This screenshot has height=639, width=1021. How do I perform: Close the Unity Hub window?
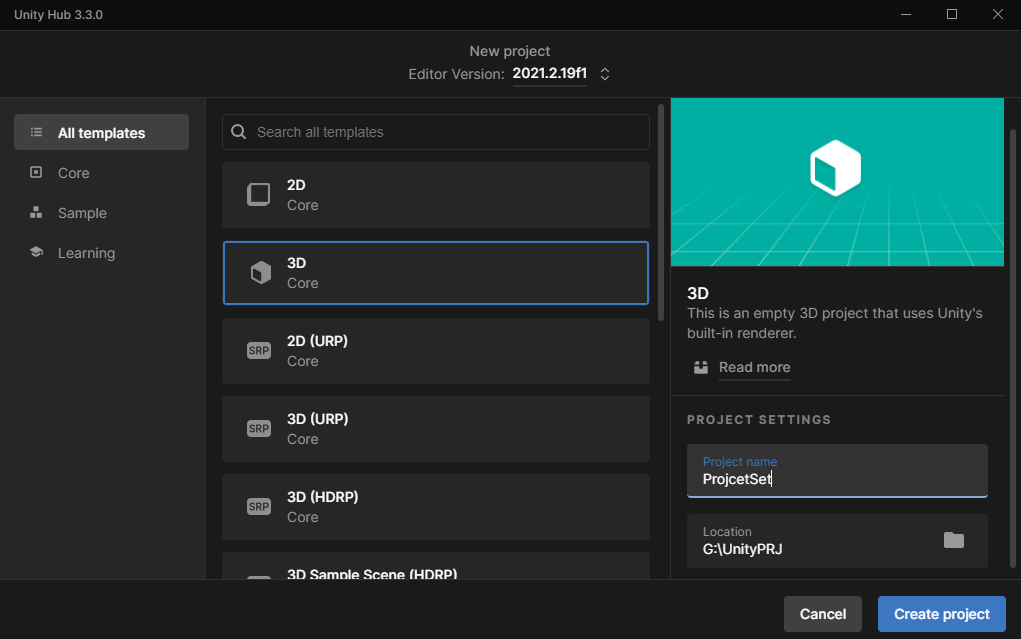coord(998,14)
